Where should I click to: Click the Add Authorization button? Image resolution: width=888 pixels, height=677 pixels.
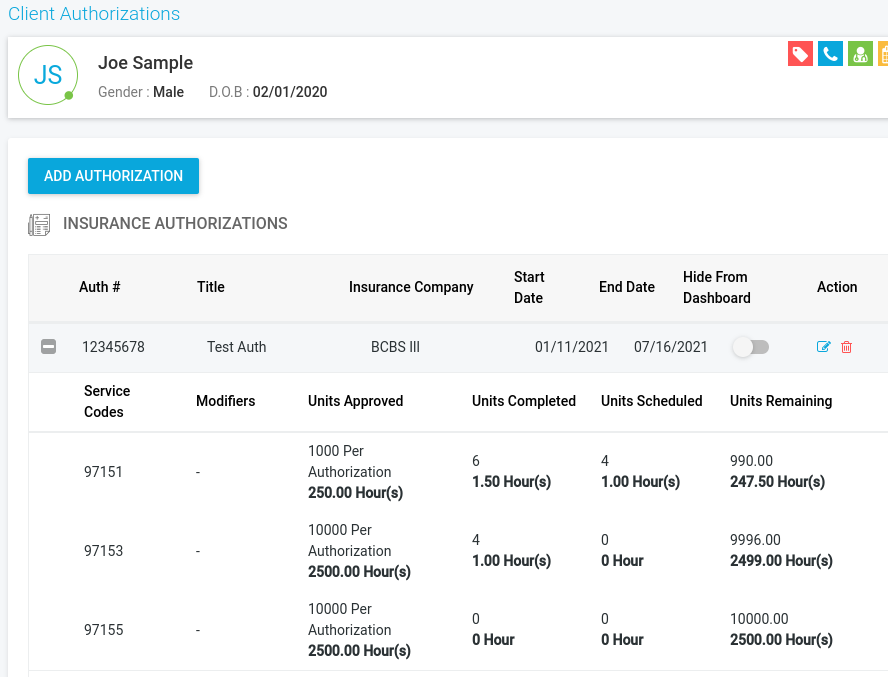click(x=113, y=176)
